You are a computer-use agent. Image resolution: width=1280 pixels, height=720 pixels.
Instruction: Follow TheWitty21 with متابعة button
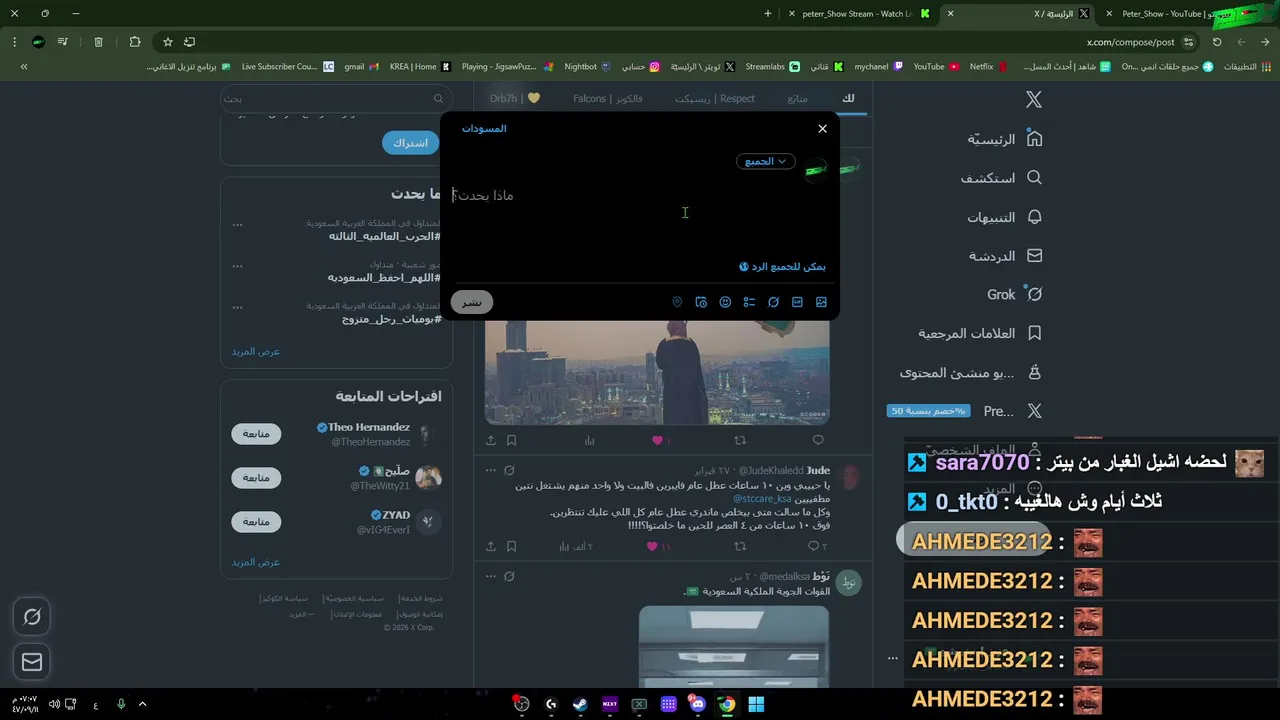coord(256,478)
